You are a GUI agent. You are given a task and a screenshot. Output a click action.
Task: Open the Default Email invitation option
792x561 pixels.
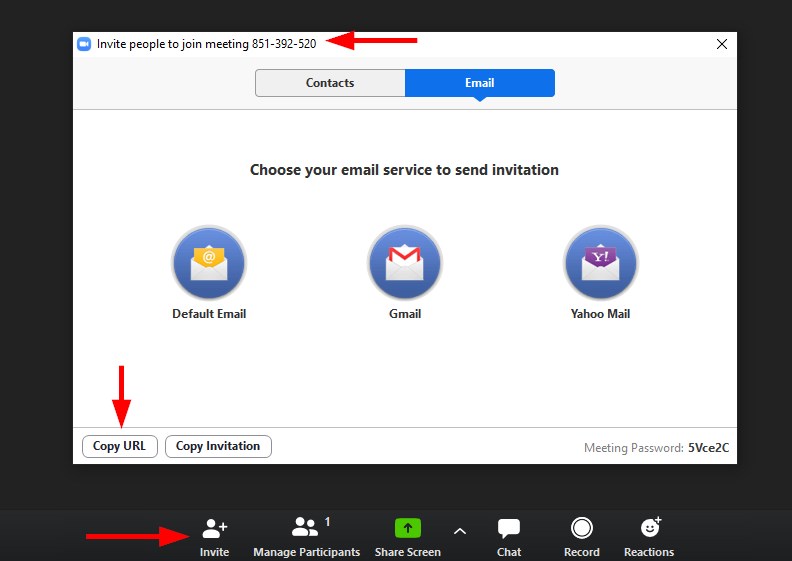pos(209,263)
